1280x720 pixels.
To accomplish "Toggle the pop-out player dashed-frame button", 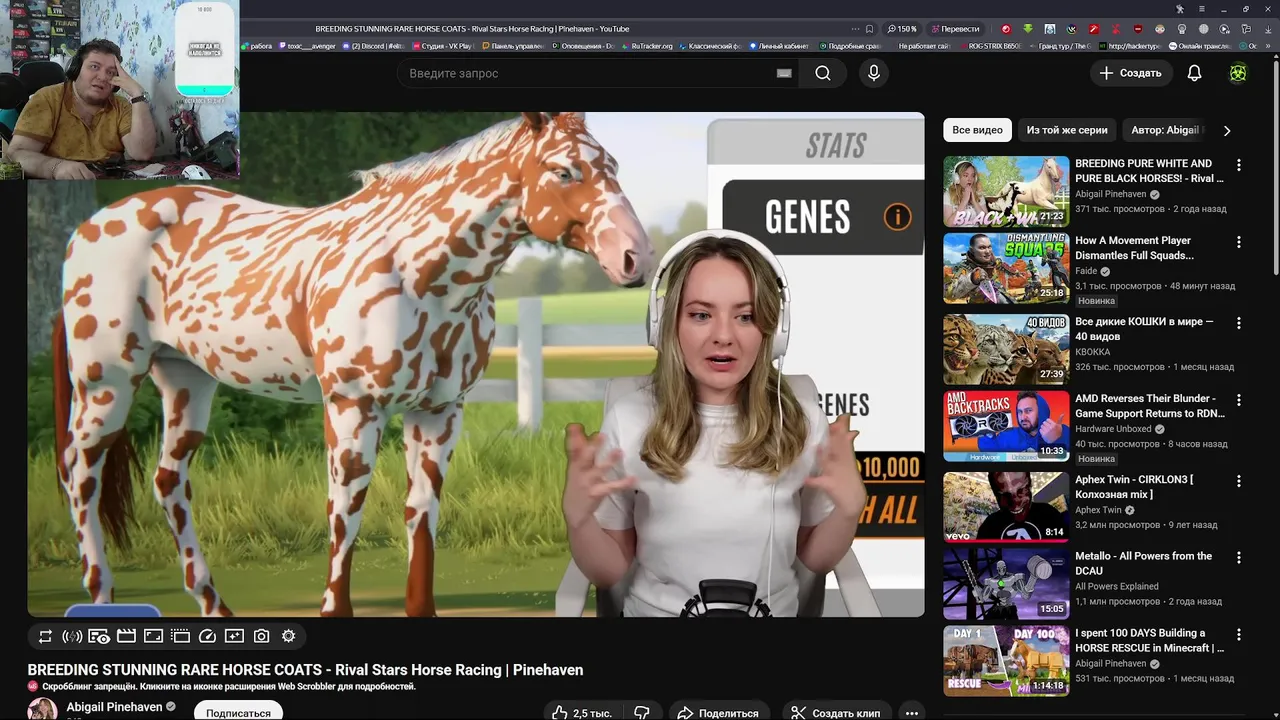I will 180,636.
